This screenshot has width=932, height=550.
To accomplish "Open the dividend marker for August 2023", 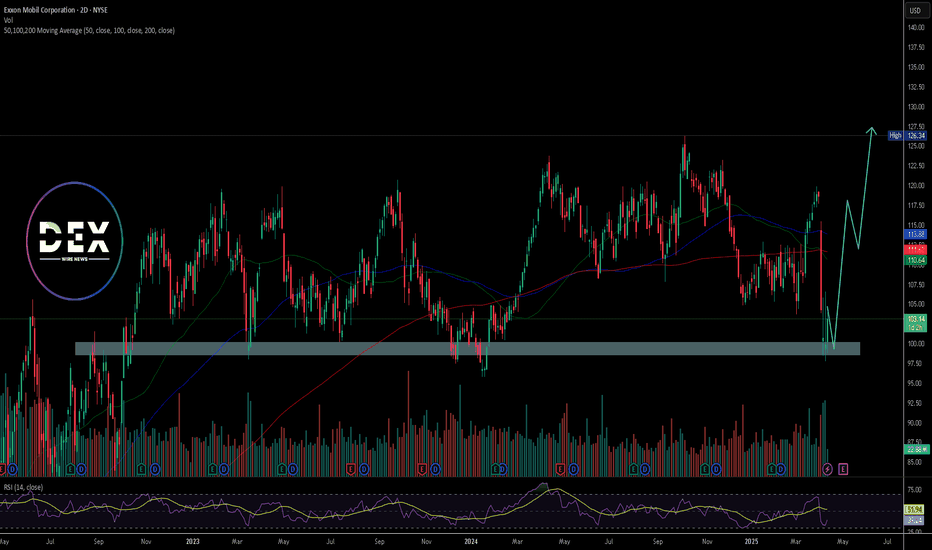I will [x=364, y=469].
